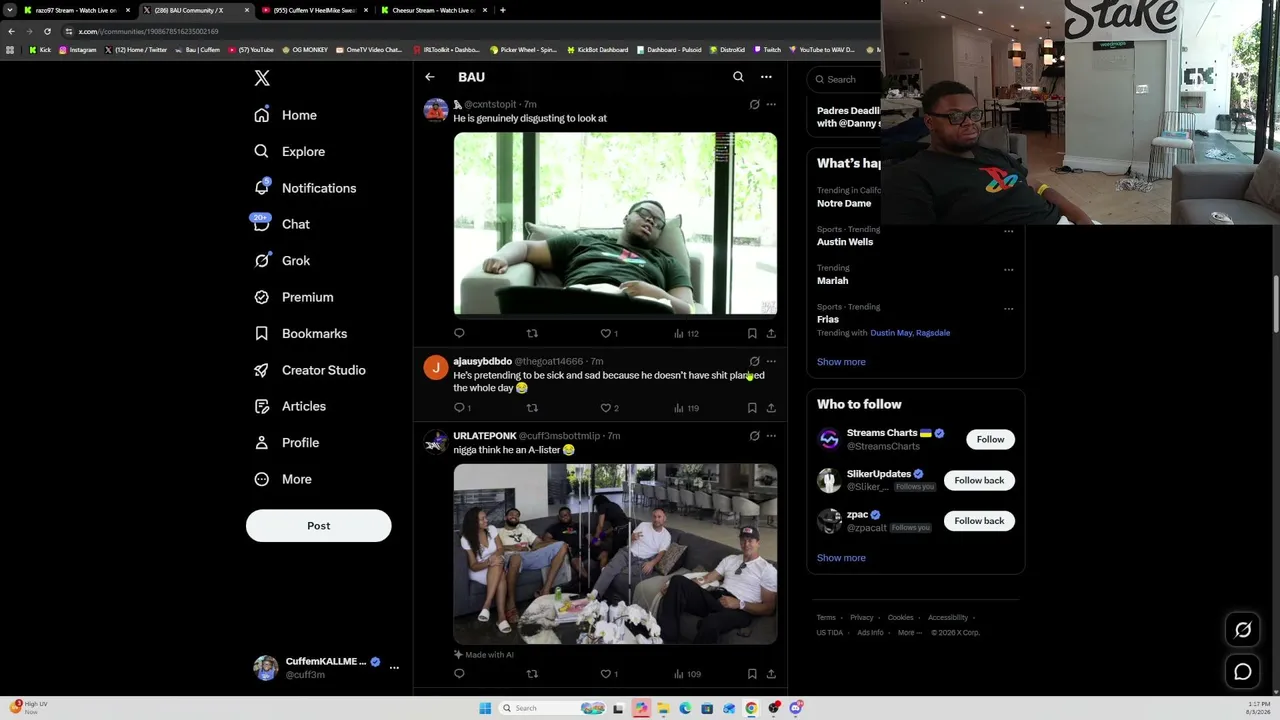
Task: Click the Post button
Action: pyautogui.click(x=319, y=526)
